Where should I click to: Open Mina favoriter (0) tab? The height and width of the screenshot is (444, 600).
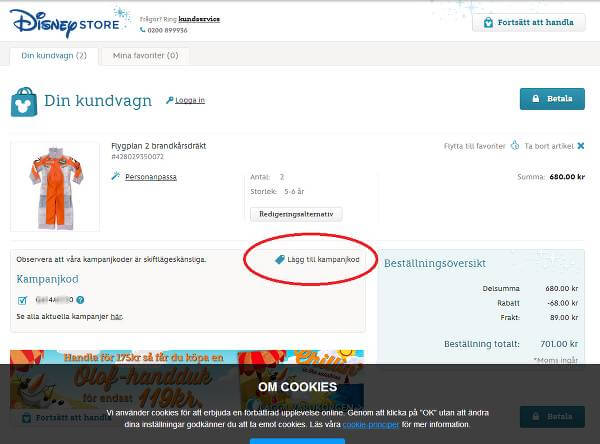coord(145,56)
